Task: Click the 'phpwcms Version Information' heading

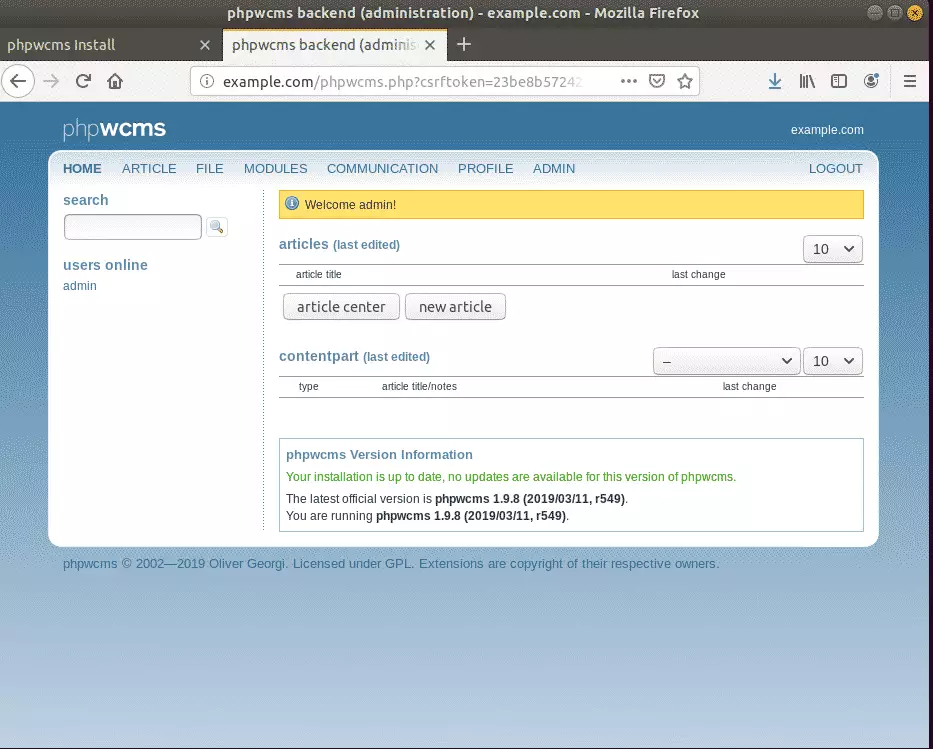Action: 379,455
